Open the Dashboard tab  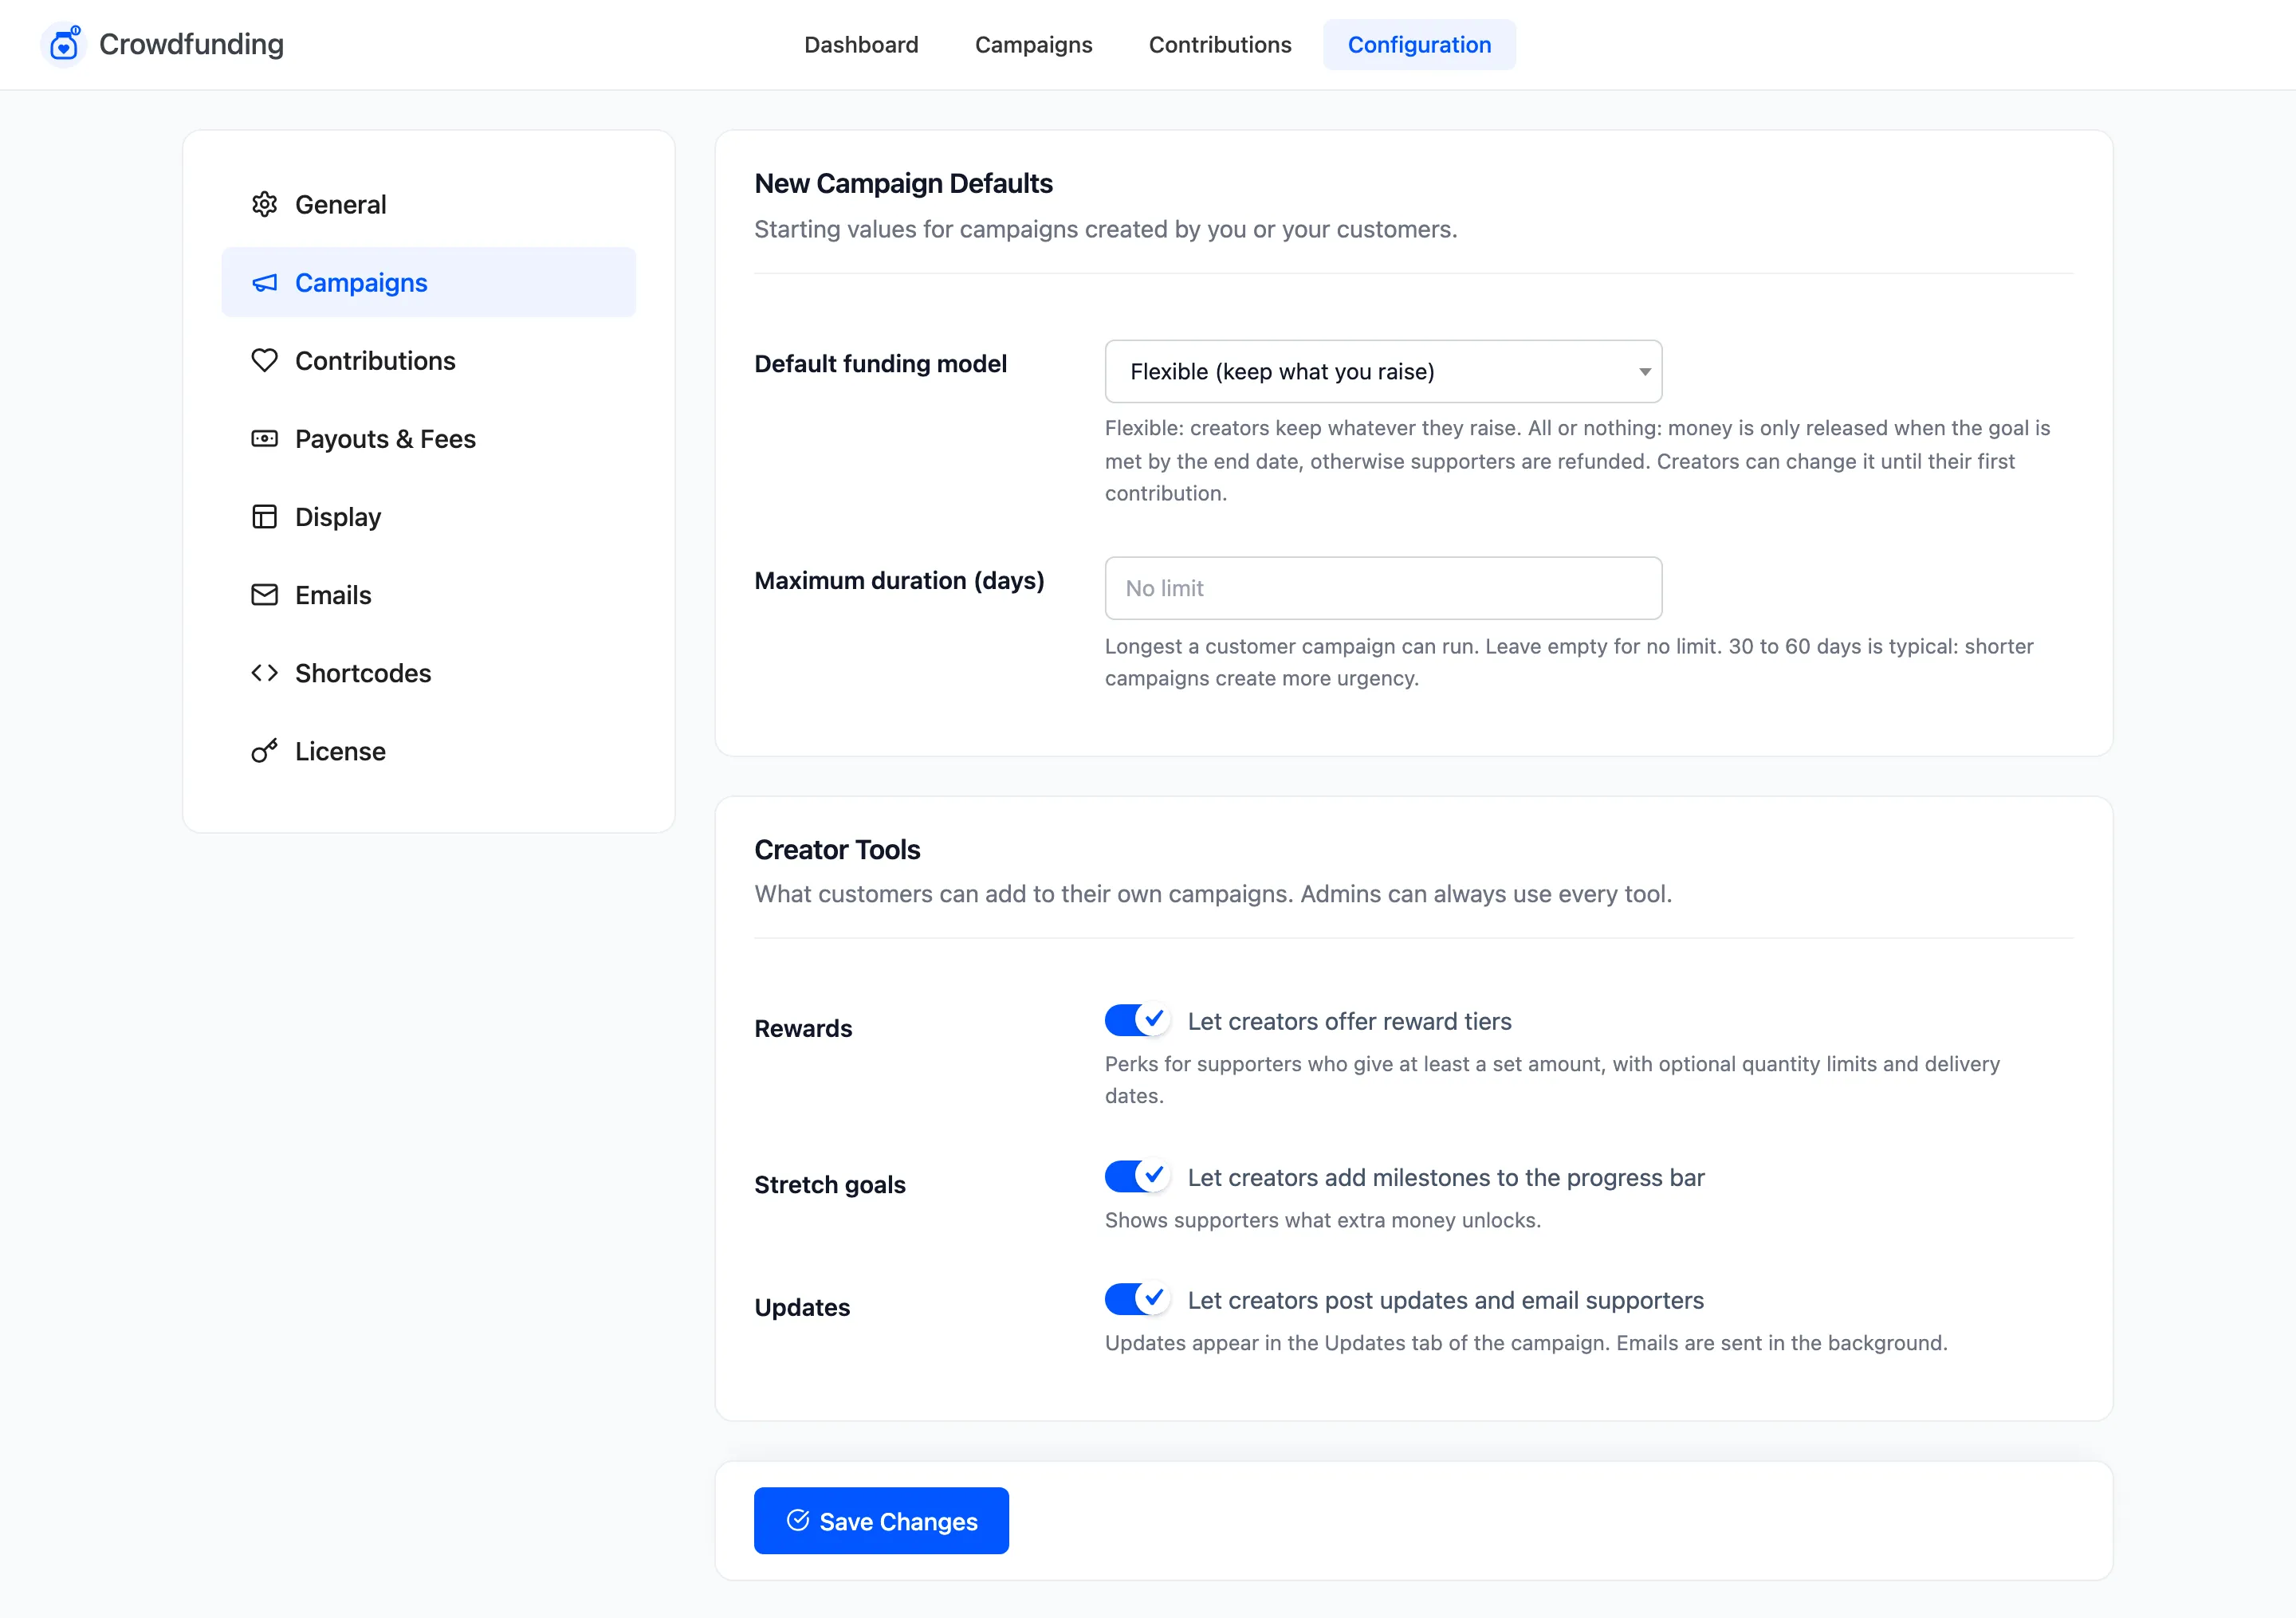pyautogui.click(x=861, y=45)
